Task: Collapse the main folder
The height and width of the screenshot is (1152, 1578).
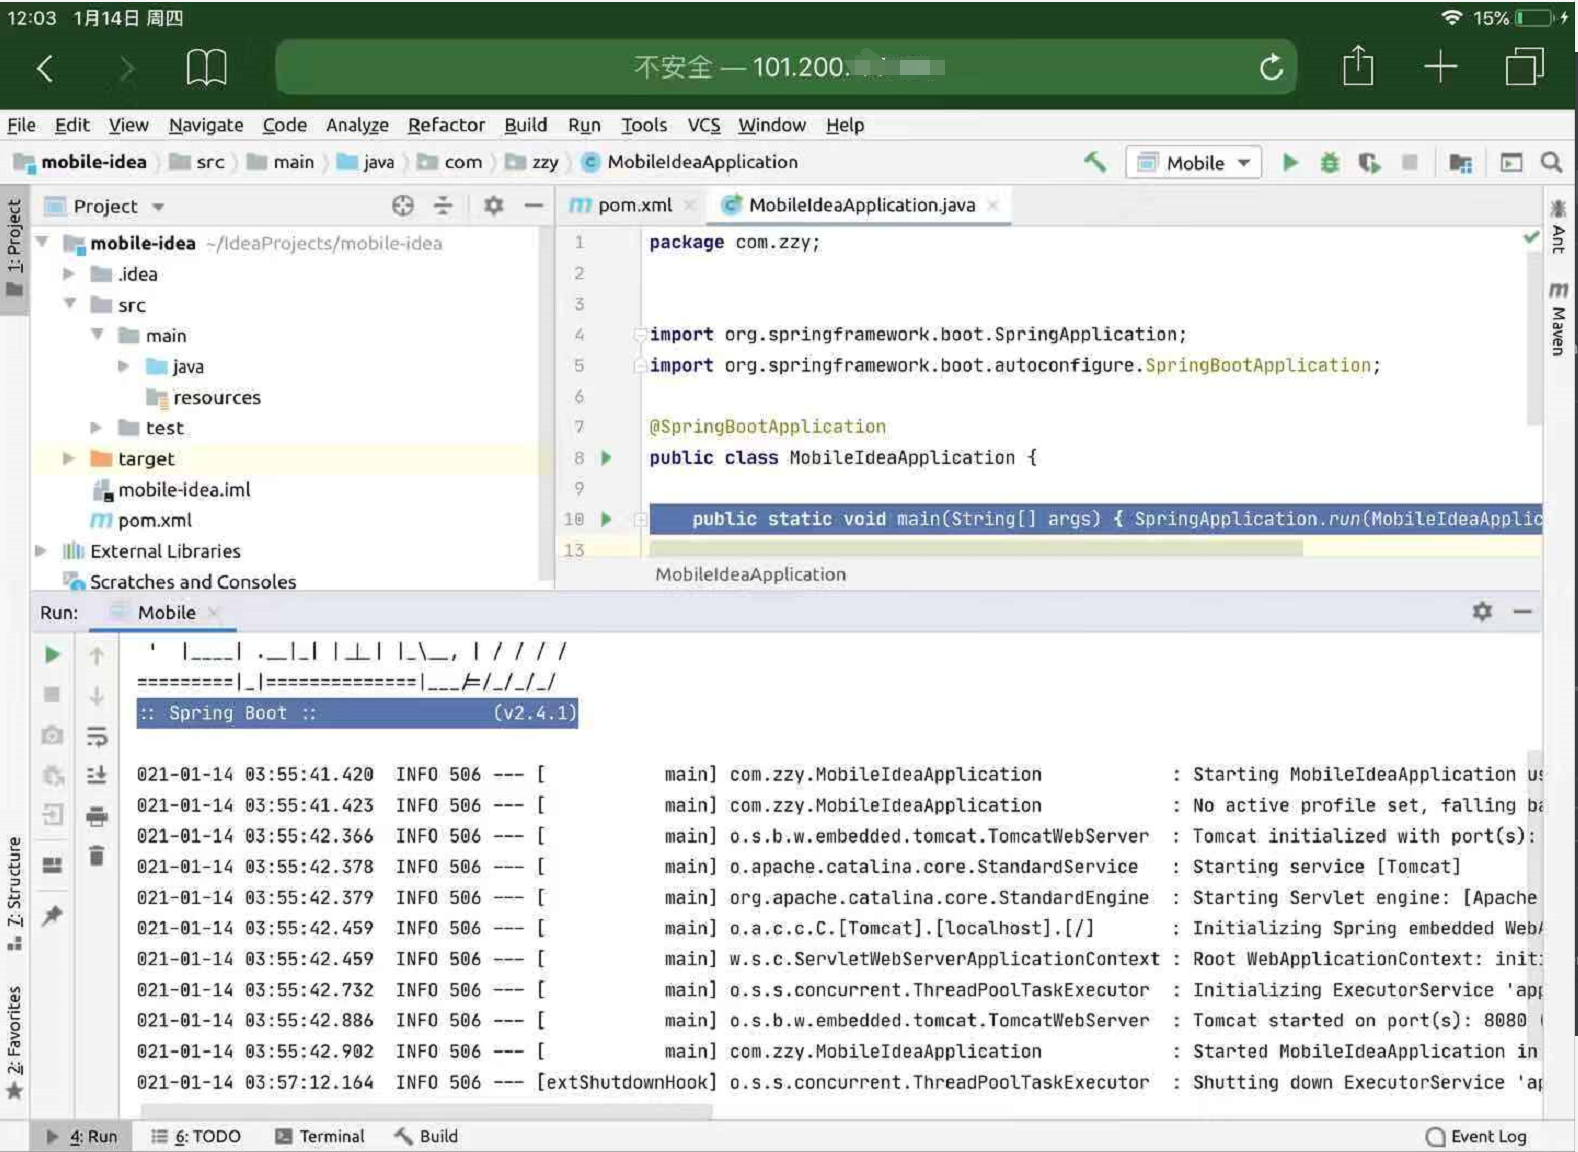Action: 97,335
